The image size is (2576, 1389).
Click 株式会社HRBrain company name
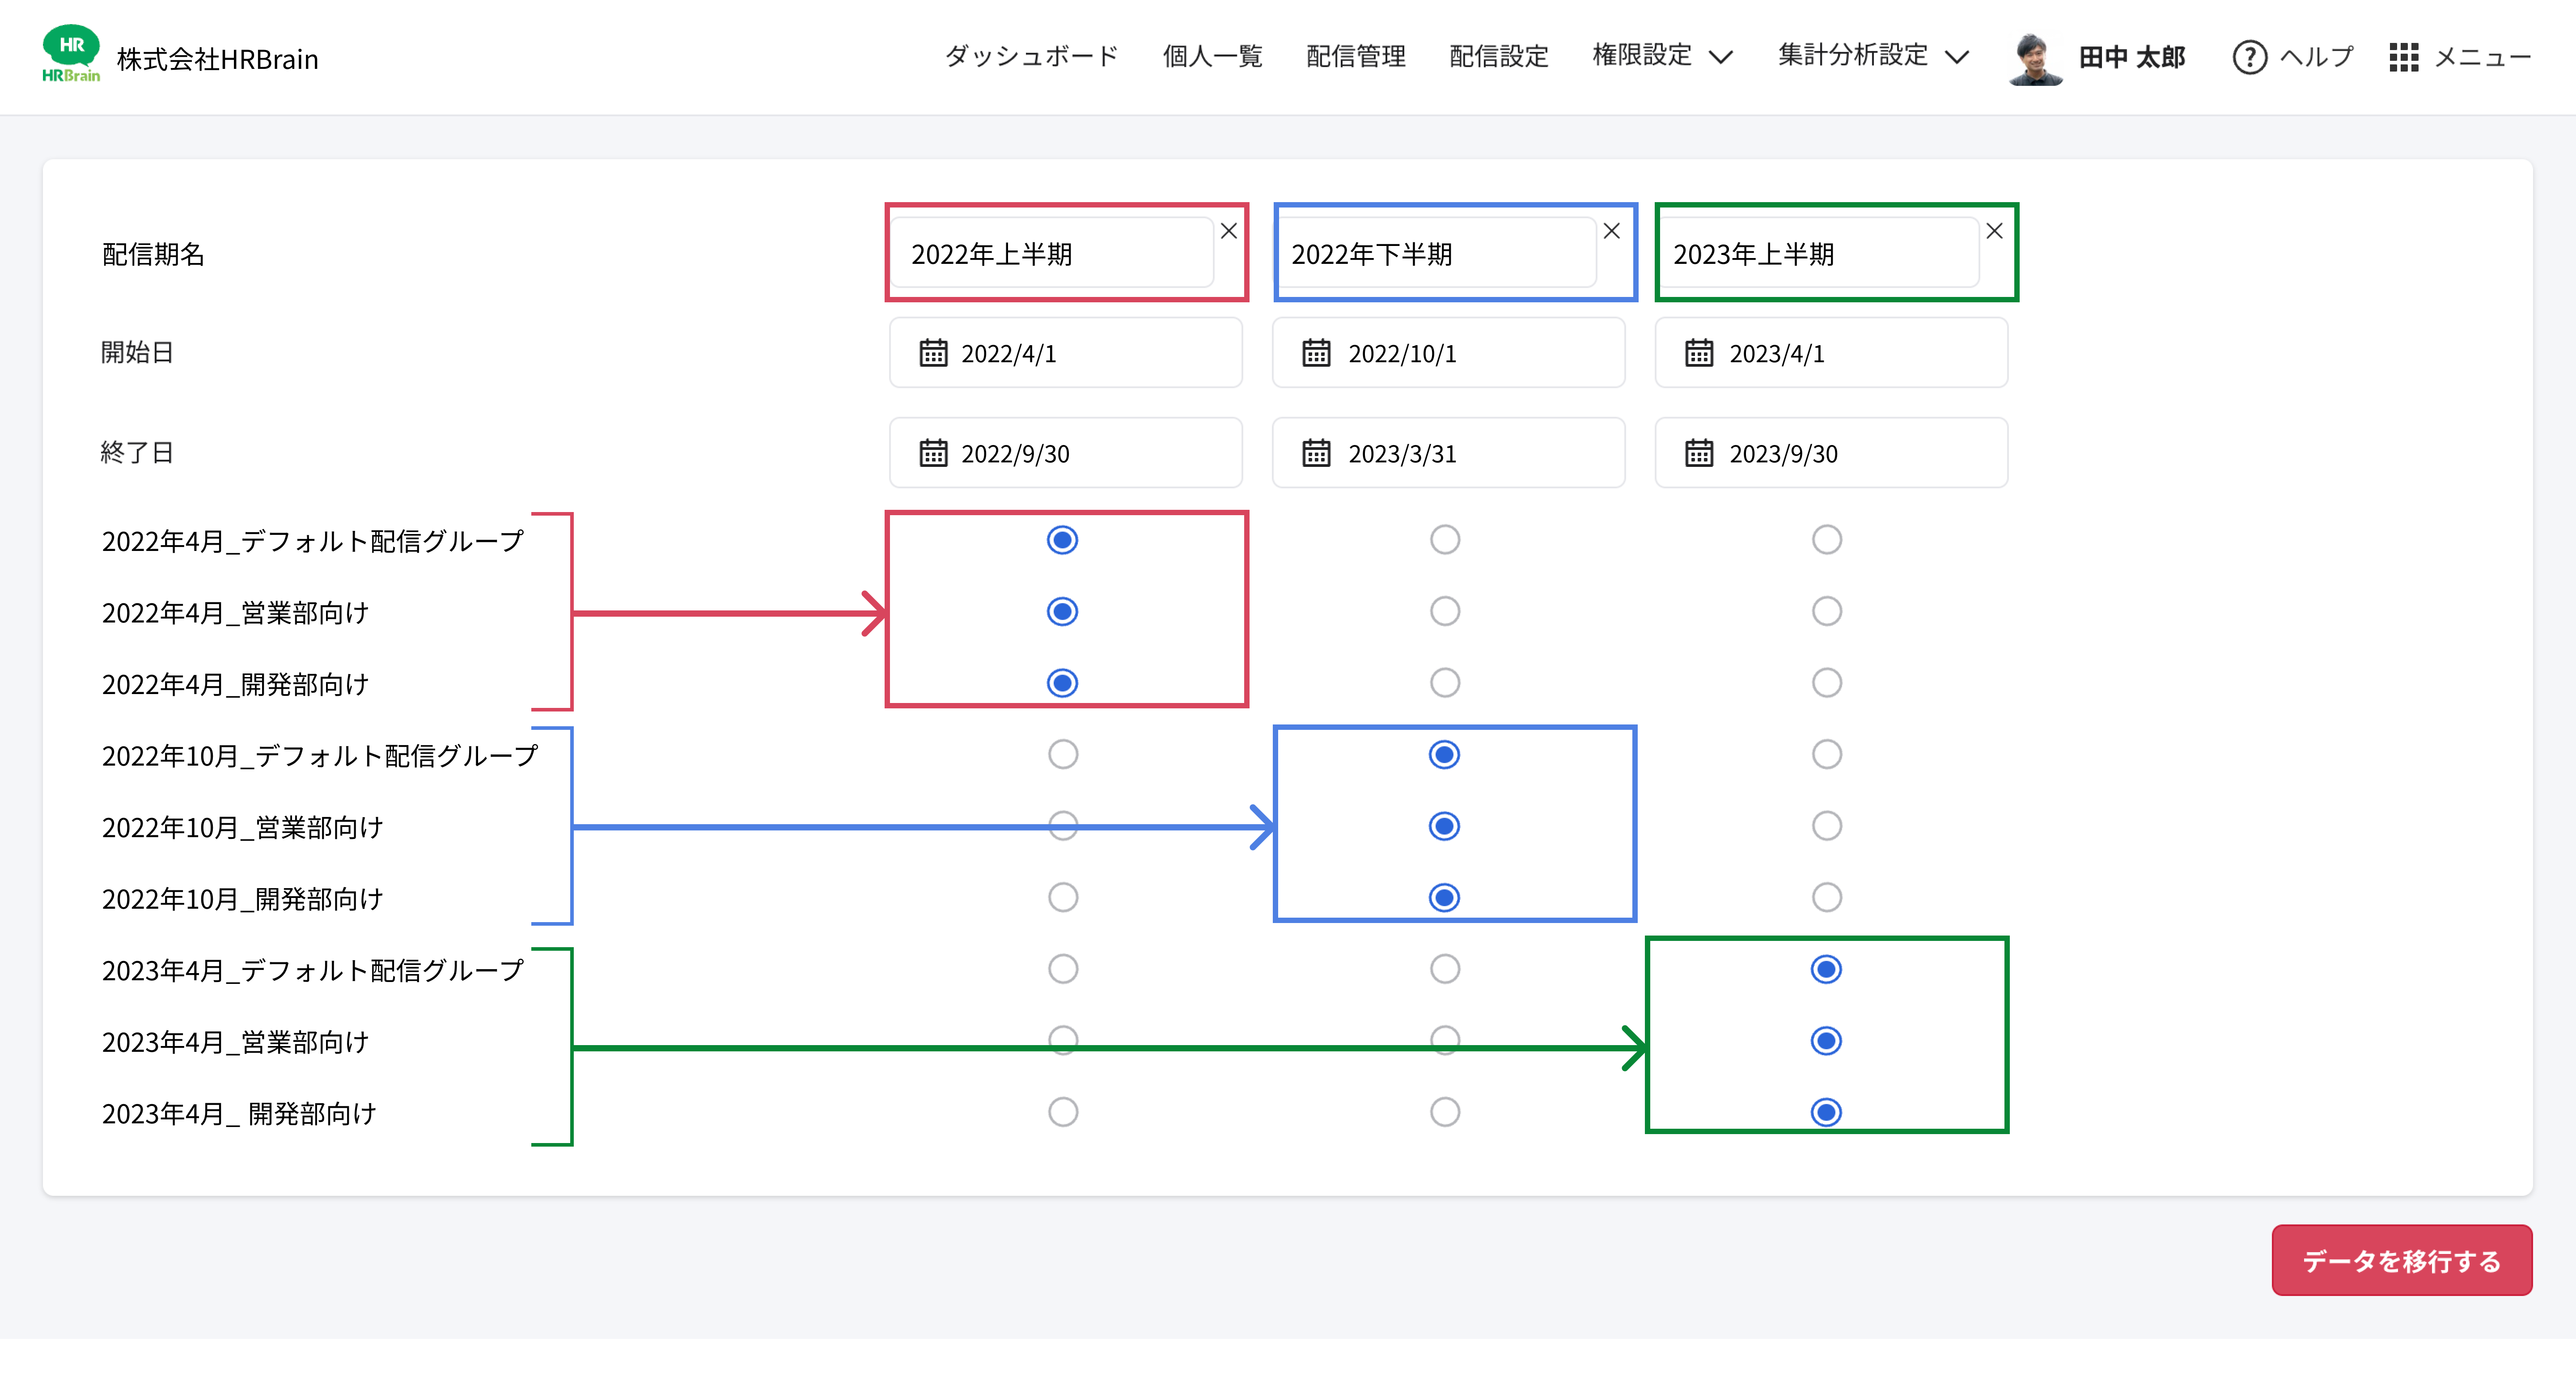point(217,59)
